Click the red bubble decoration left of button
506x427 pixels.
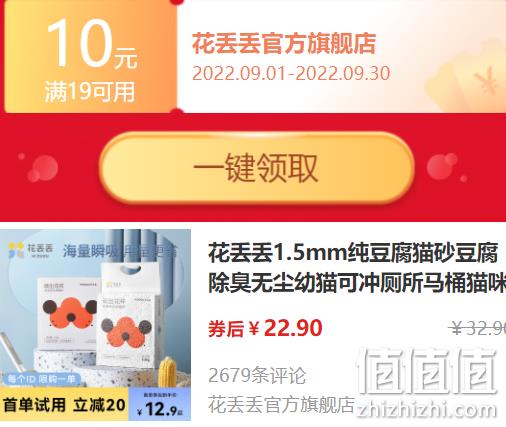(40, 167)
